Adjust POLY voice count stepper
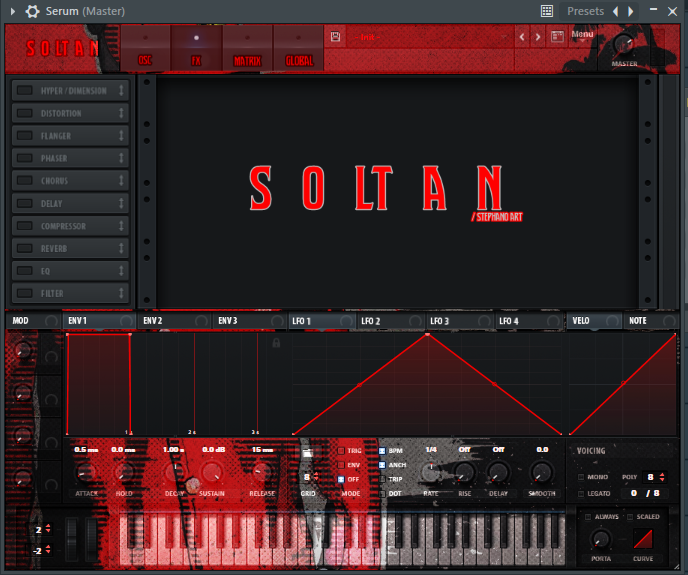The height and width of the screenshot is (575, 688). coord(662,477)
